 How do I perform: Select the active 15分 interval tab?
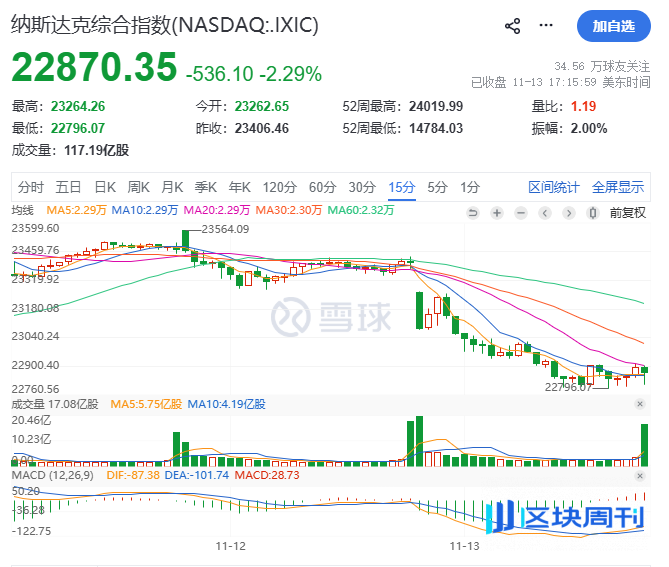click(x=401, y=187)
